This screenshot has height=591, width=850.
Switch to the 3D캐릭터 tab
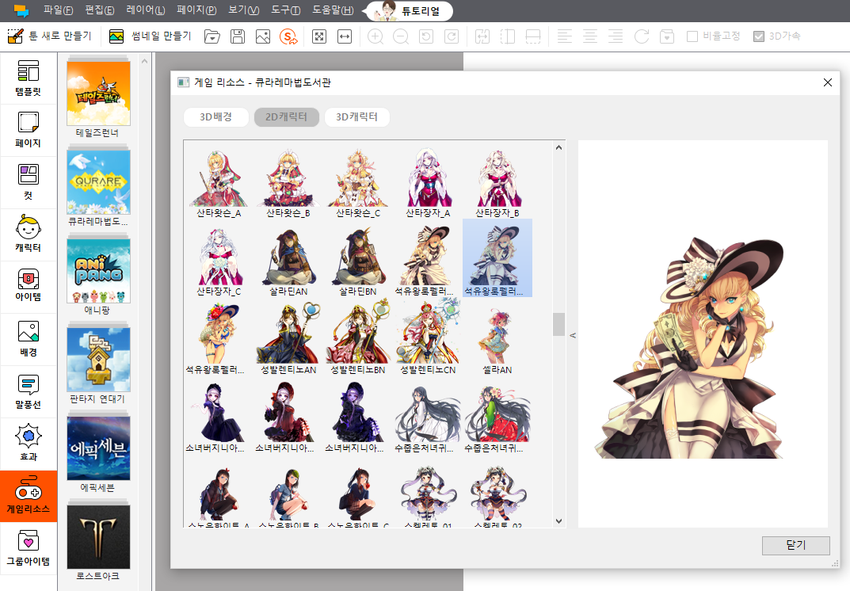click(357, 117)
